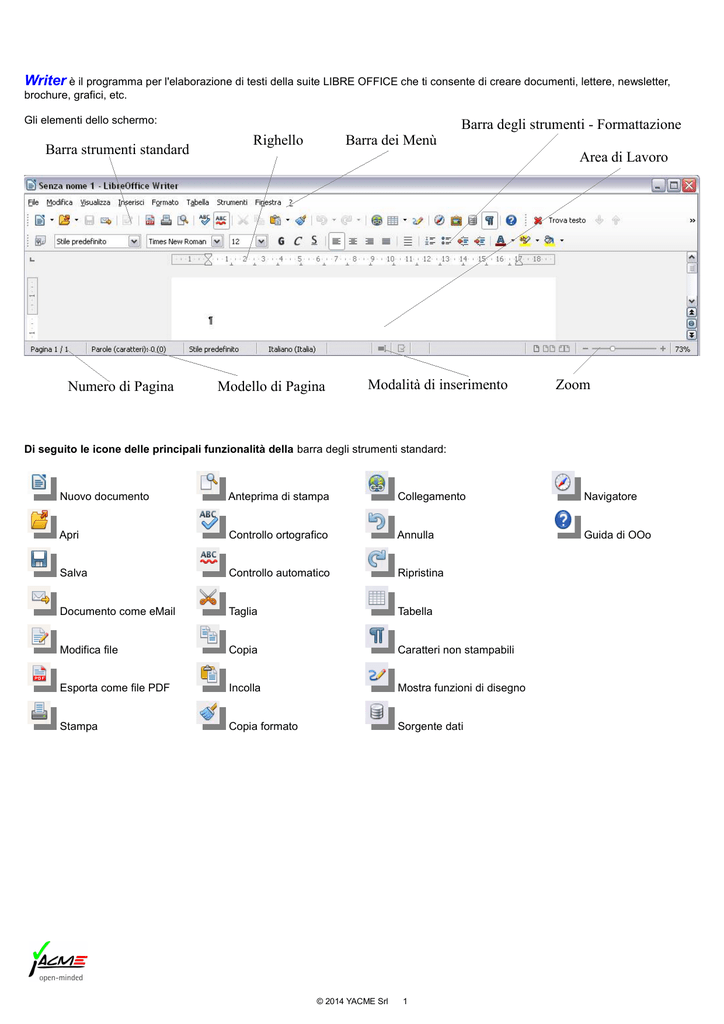Show draw functions from Writer toolbar
This screenshot has height=1024, width=724.
(418, 221)
